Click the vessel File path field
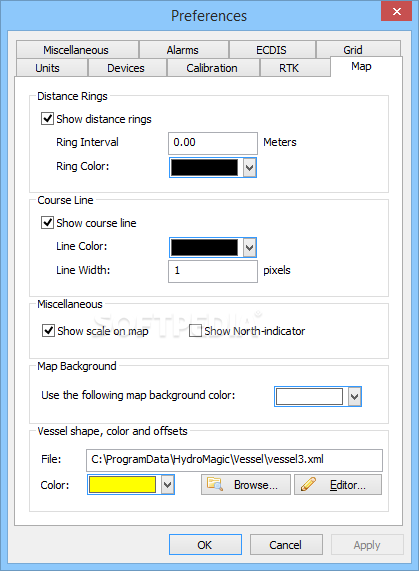 [x=234, y=460]
